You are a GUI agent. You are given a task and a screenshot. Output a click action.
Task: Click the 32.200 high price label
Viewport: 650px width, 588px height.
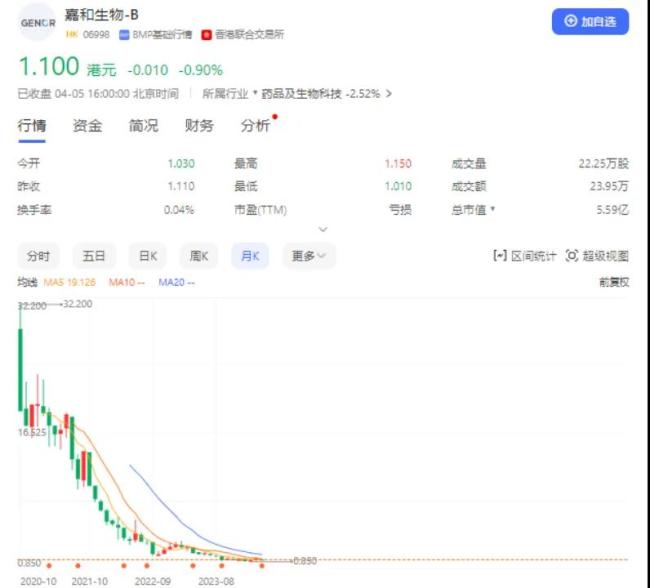tap(78, 304)
